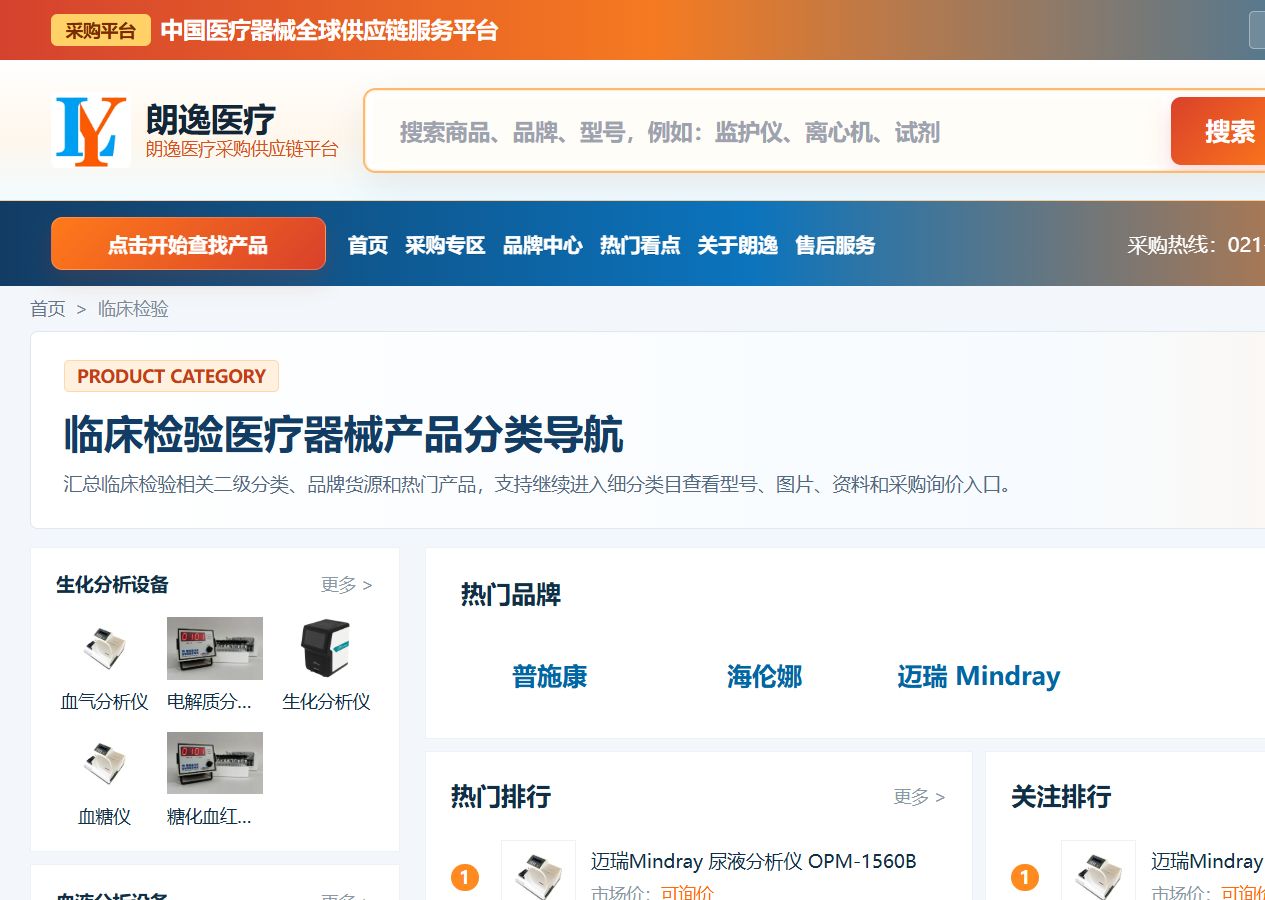
Task: Select the 海伦娜 brand
Action: [x=764, y=677]
